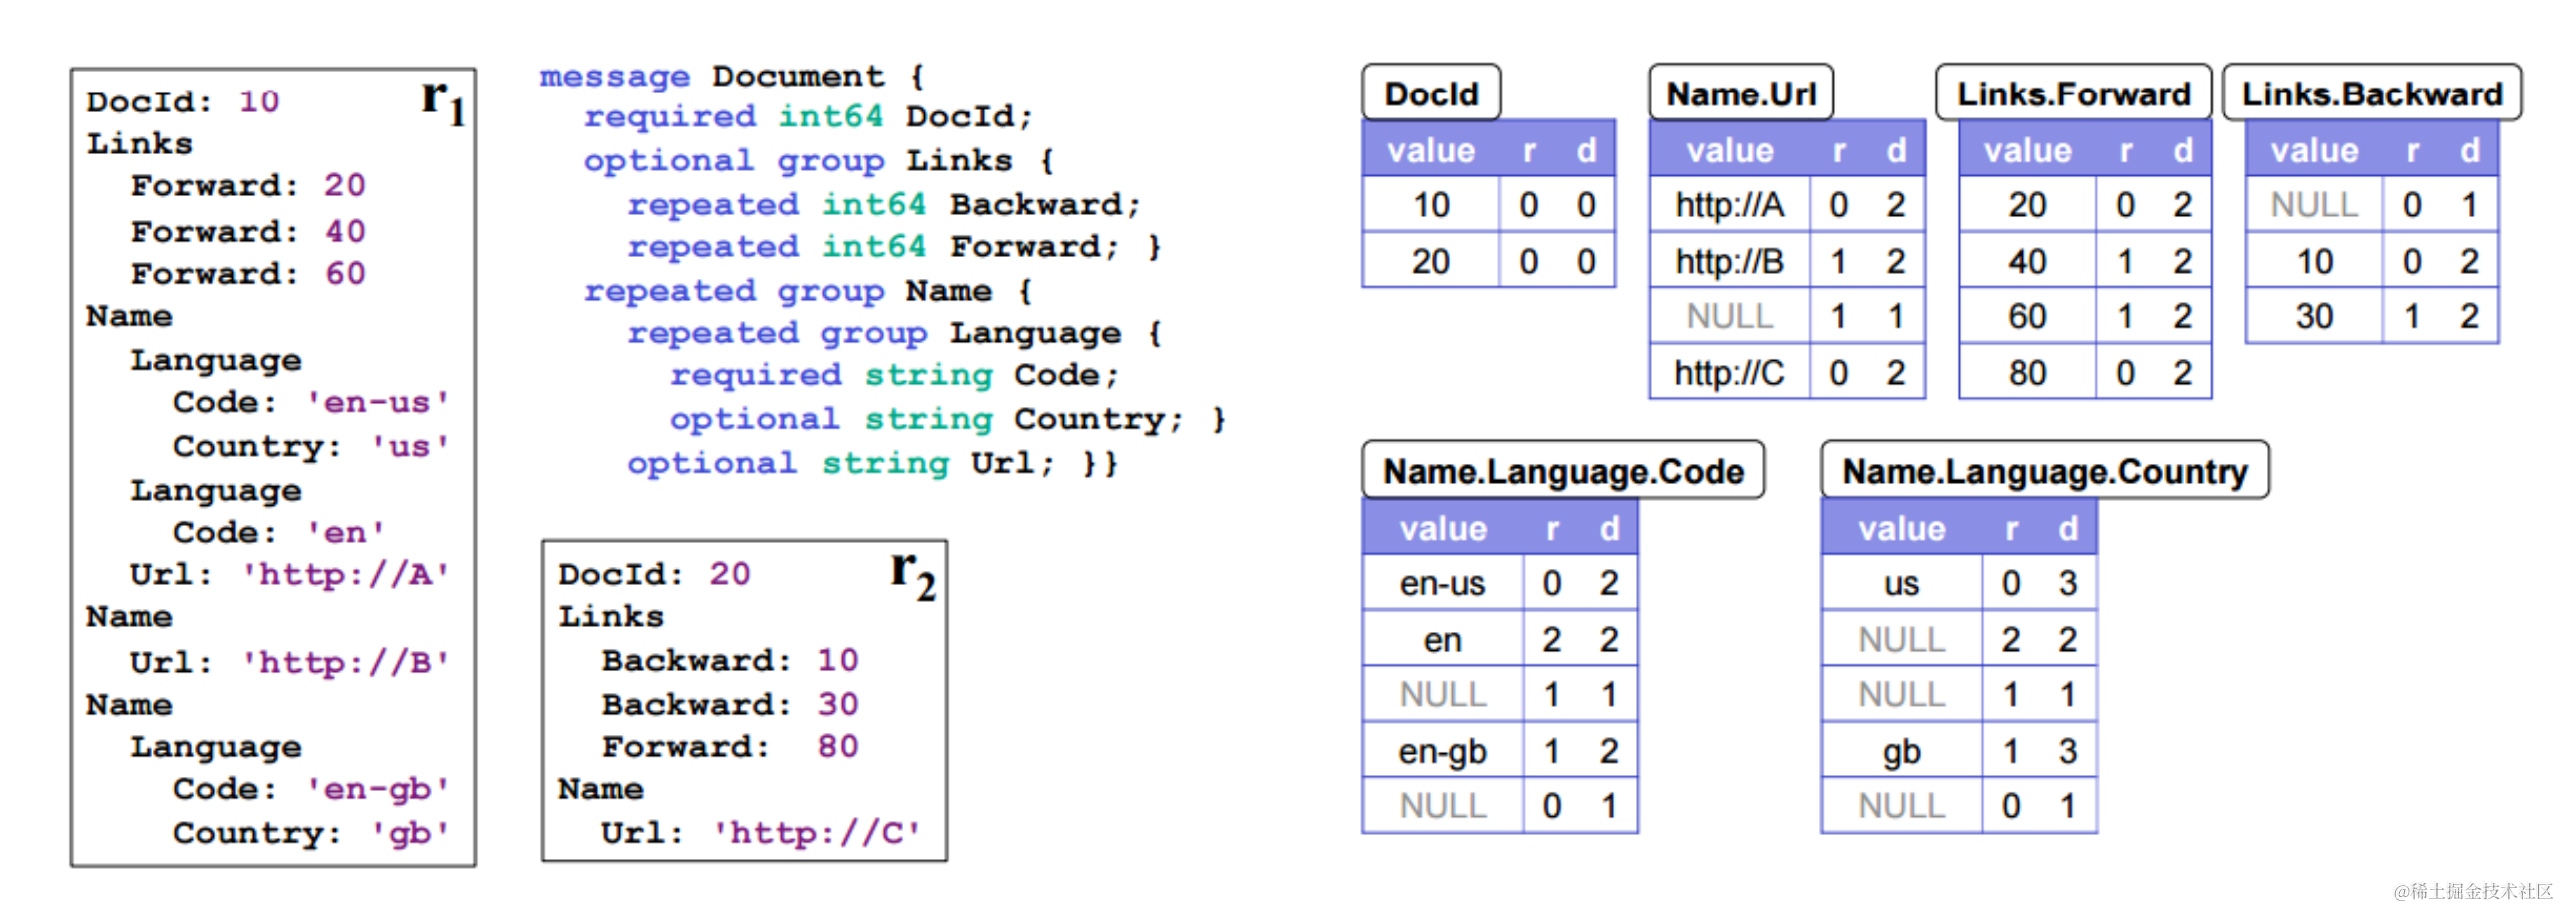Select the "DocId: 20" line in record r2
Image resolution: width=2560 pixels, height=908 pixels.
click(654, 574)
